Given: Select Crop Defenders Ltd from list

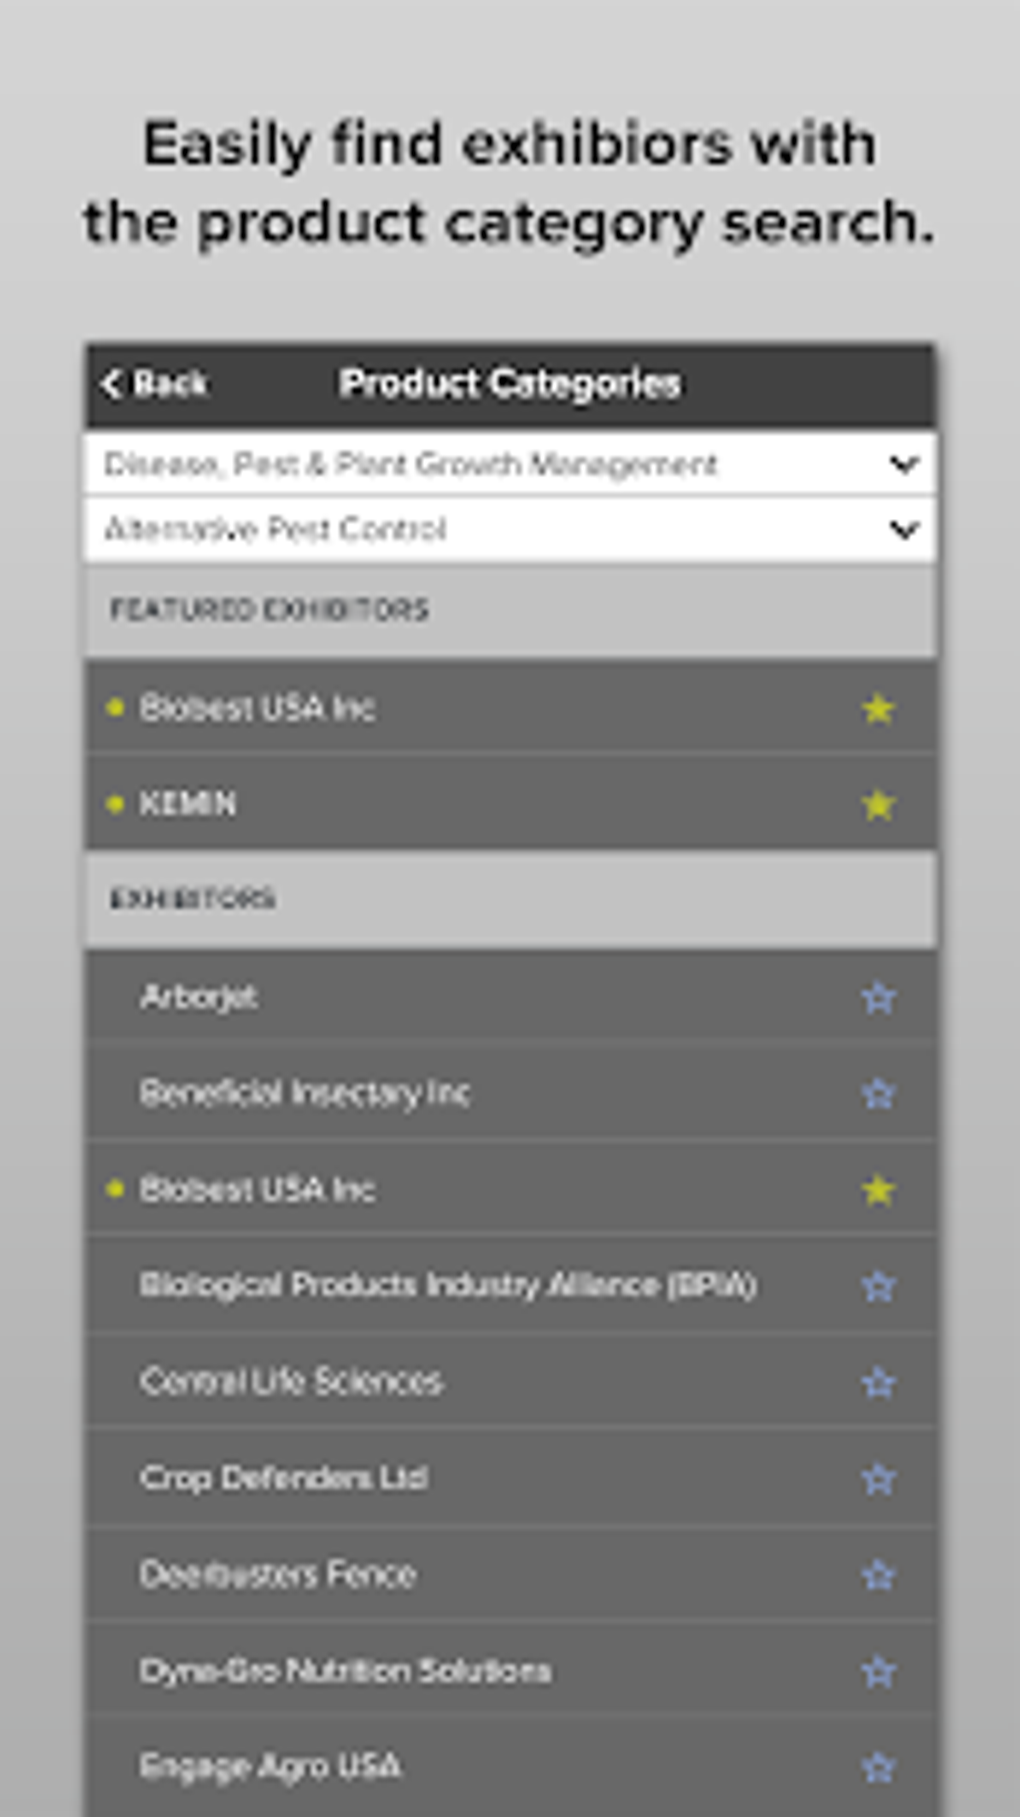Looking at the screenshot, I should click(x=284, y=1478).
